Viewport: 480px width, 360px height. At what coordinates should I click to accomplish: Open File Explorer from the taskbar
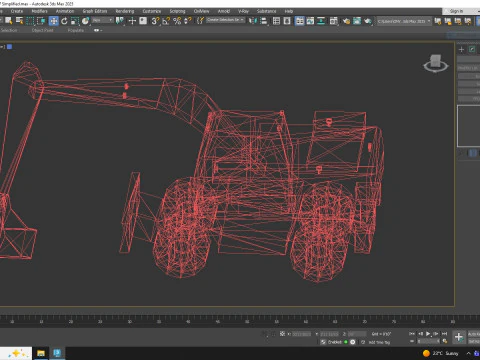click(41, 353)
